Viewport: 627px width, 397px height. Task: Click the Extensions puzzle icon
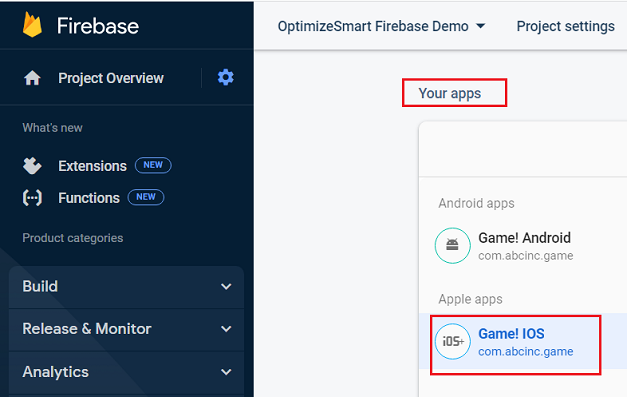32,166
